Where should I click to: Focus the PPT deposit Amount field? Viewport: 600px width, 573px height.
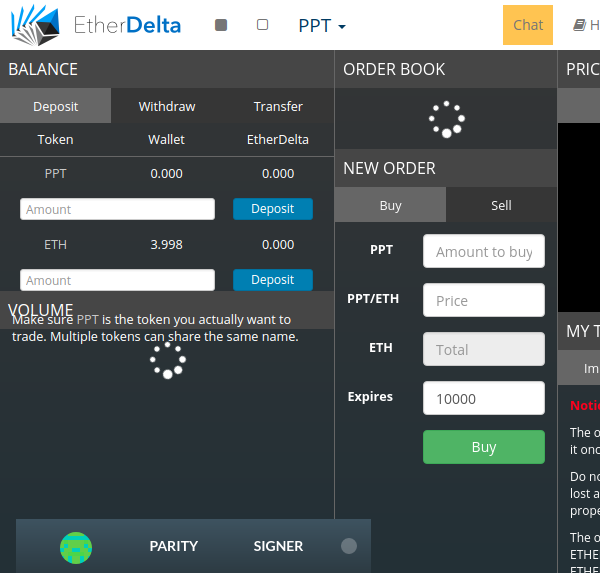117,209
